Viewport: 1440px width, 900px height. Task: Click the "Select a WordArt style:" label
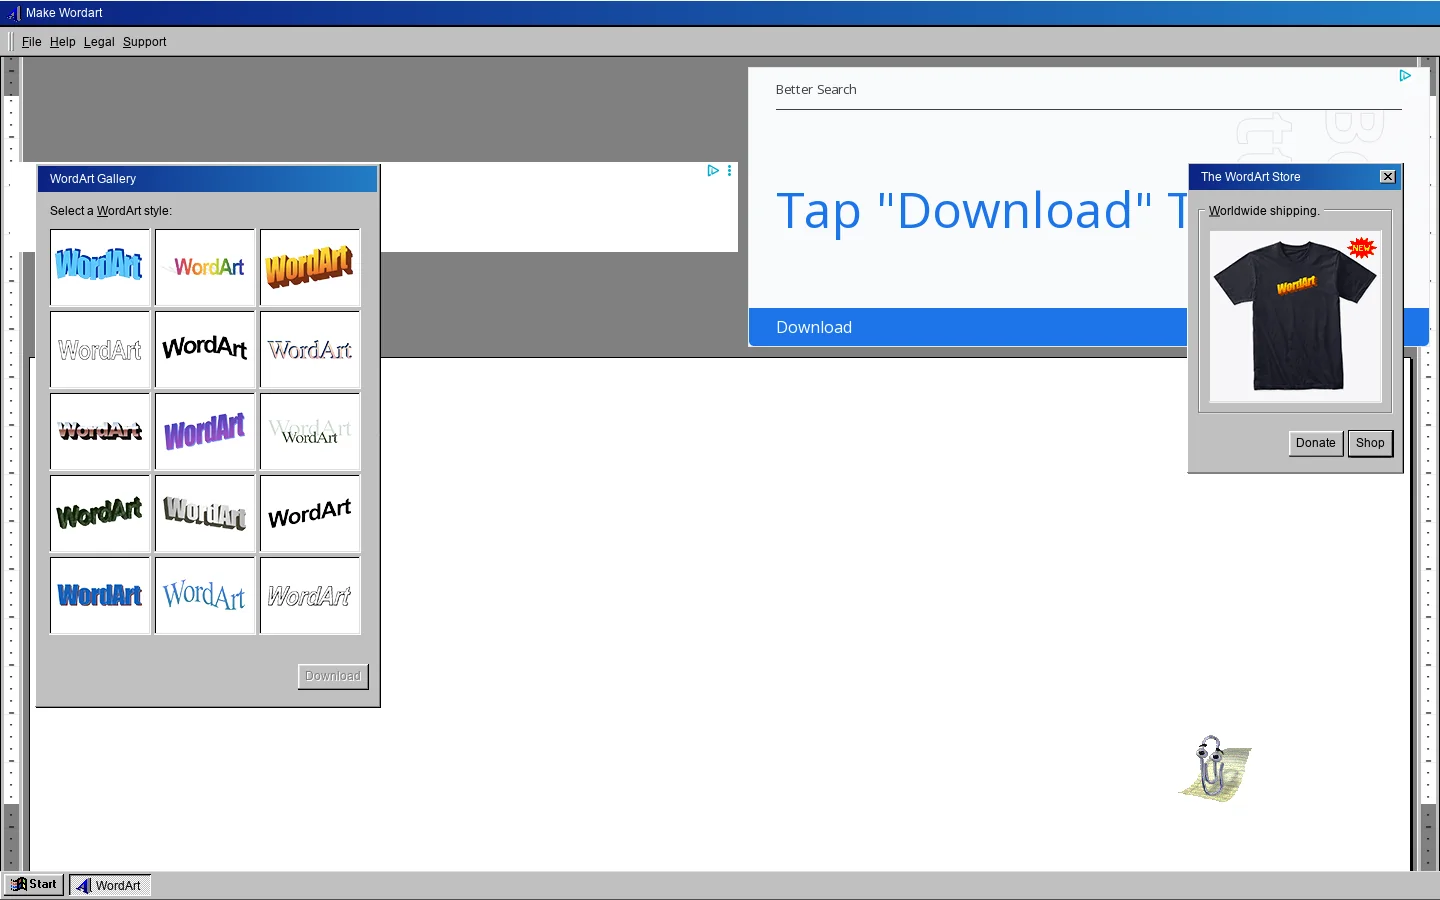click(111, 211)
